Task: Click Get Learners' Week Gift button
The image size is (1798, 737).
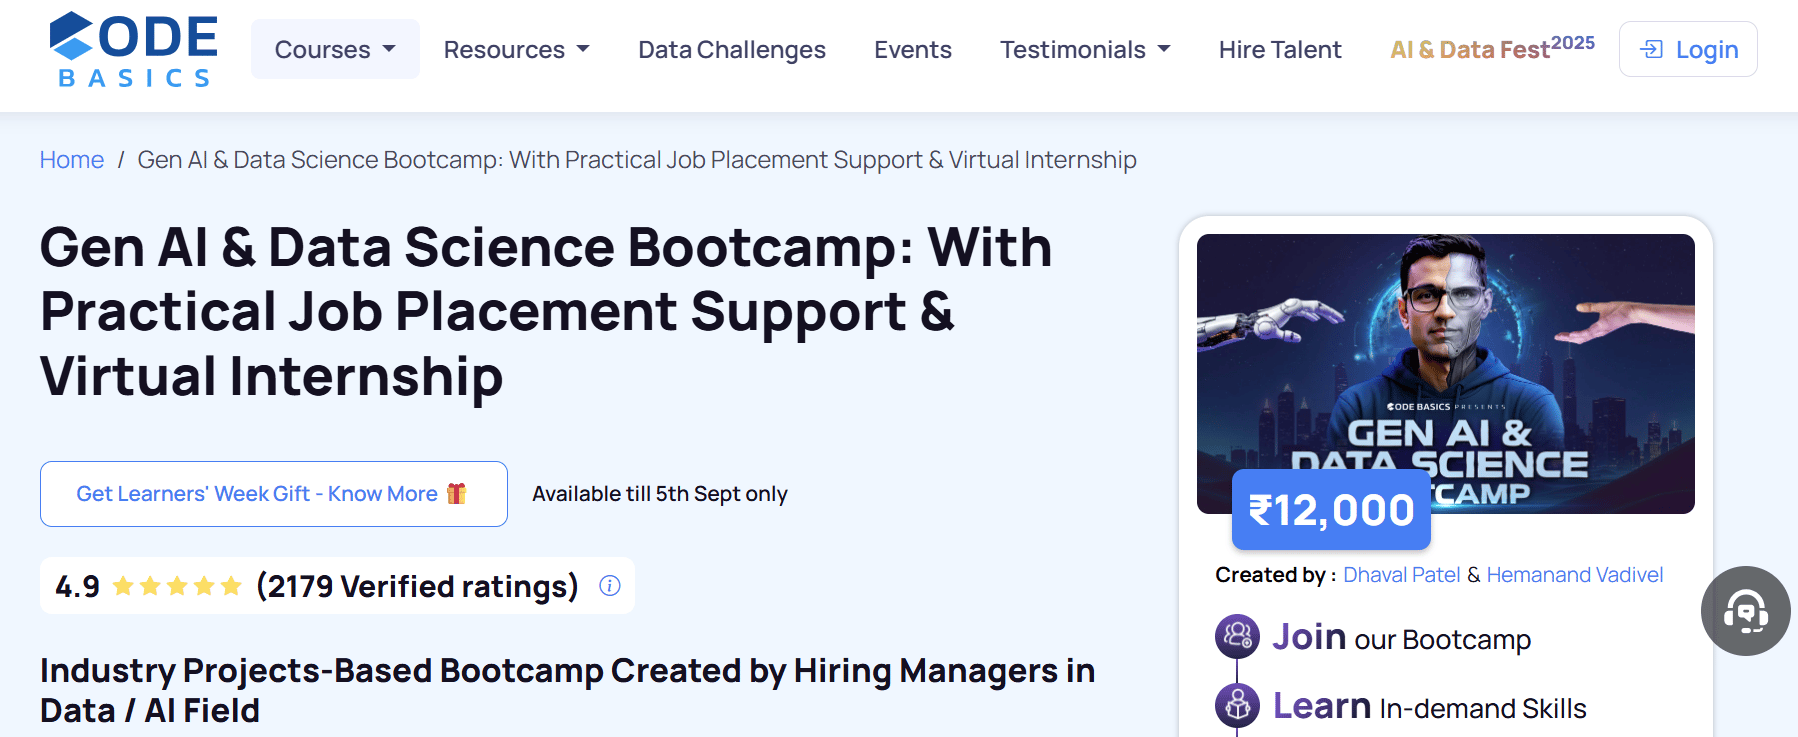Action: click(274, 494)
